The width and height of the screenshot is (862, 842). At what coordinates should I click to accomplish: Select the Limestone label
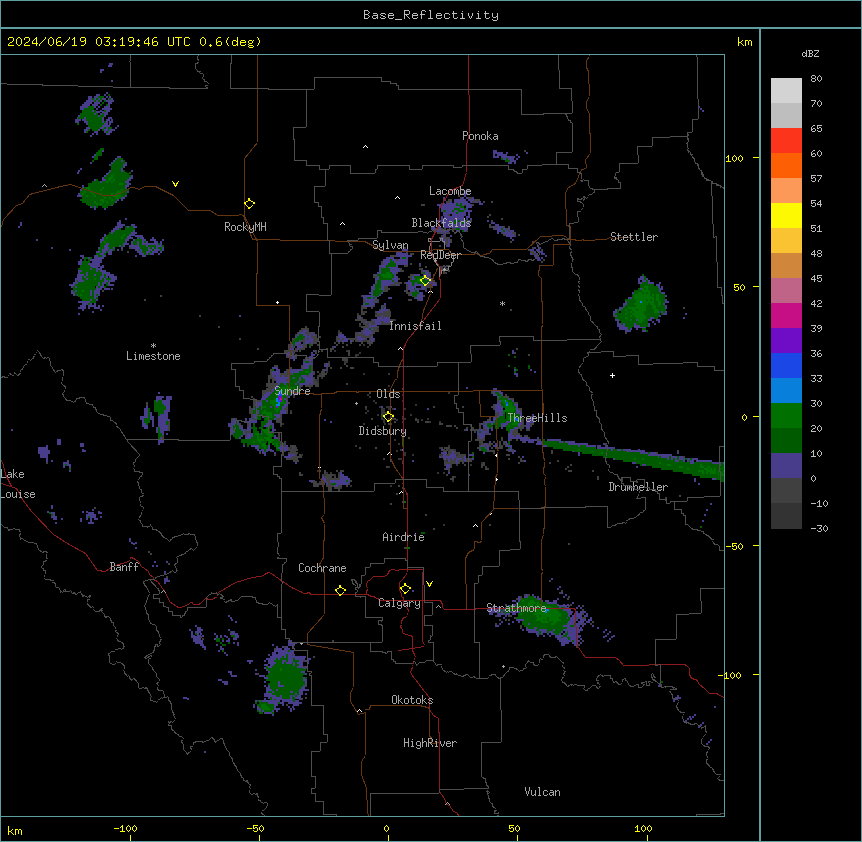[153, 356]
